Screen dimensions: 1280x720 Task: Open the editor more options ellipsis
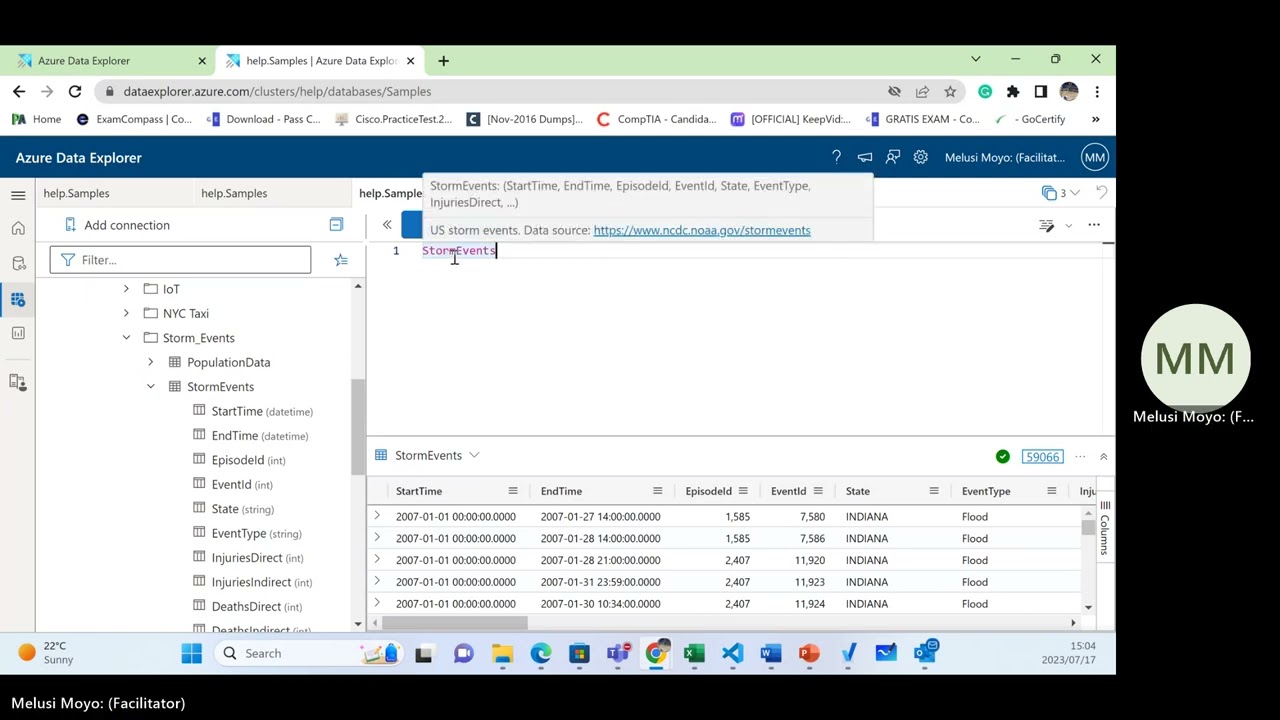click(x=1094, y=225)
